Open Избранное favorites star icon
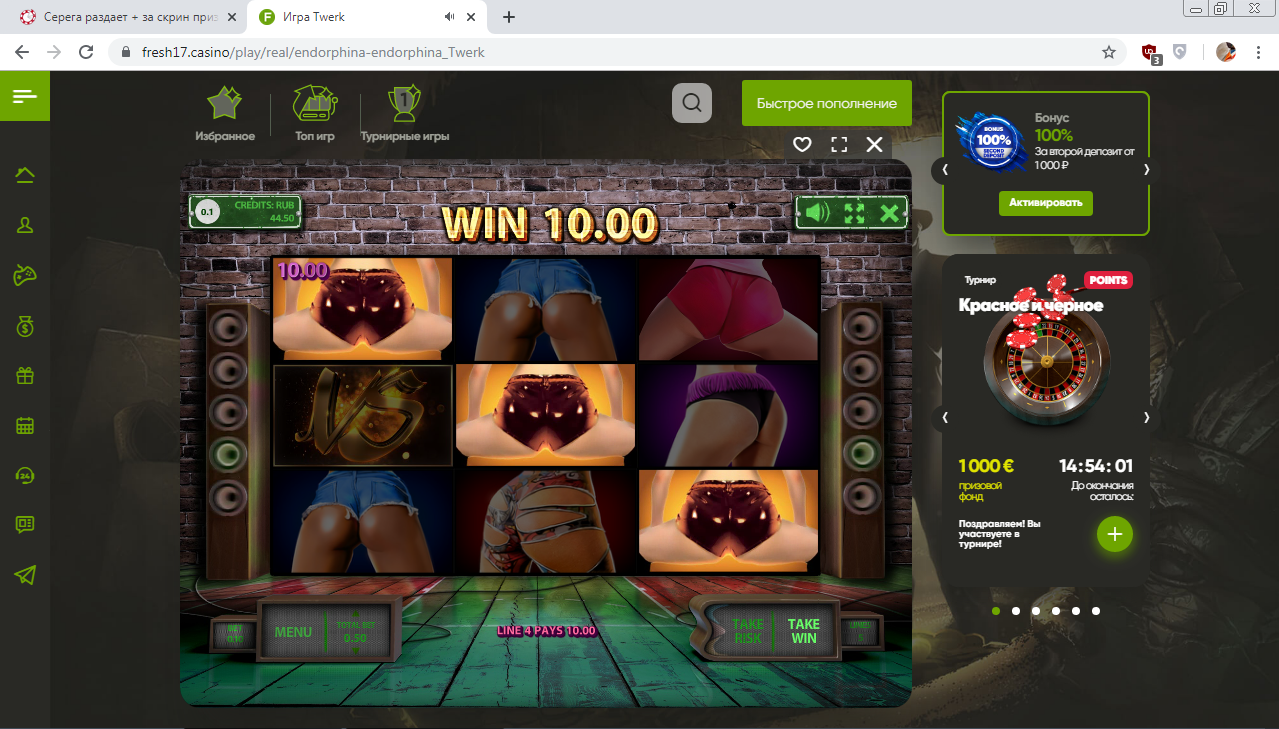 [x=225, y=113]
